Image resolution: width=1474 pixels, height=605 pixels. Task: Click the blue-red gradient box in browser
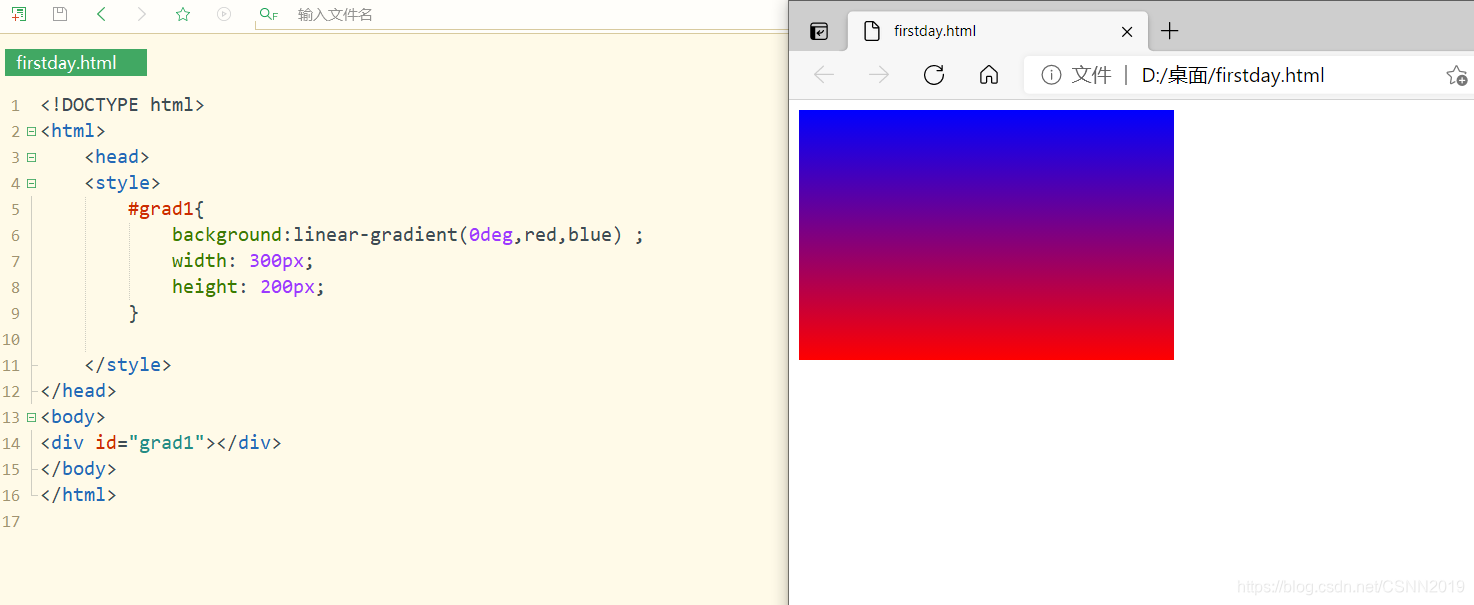(986, 235)
